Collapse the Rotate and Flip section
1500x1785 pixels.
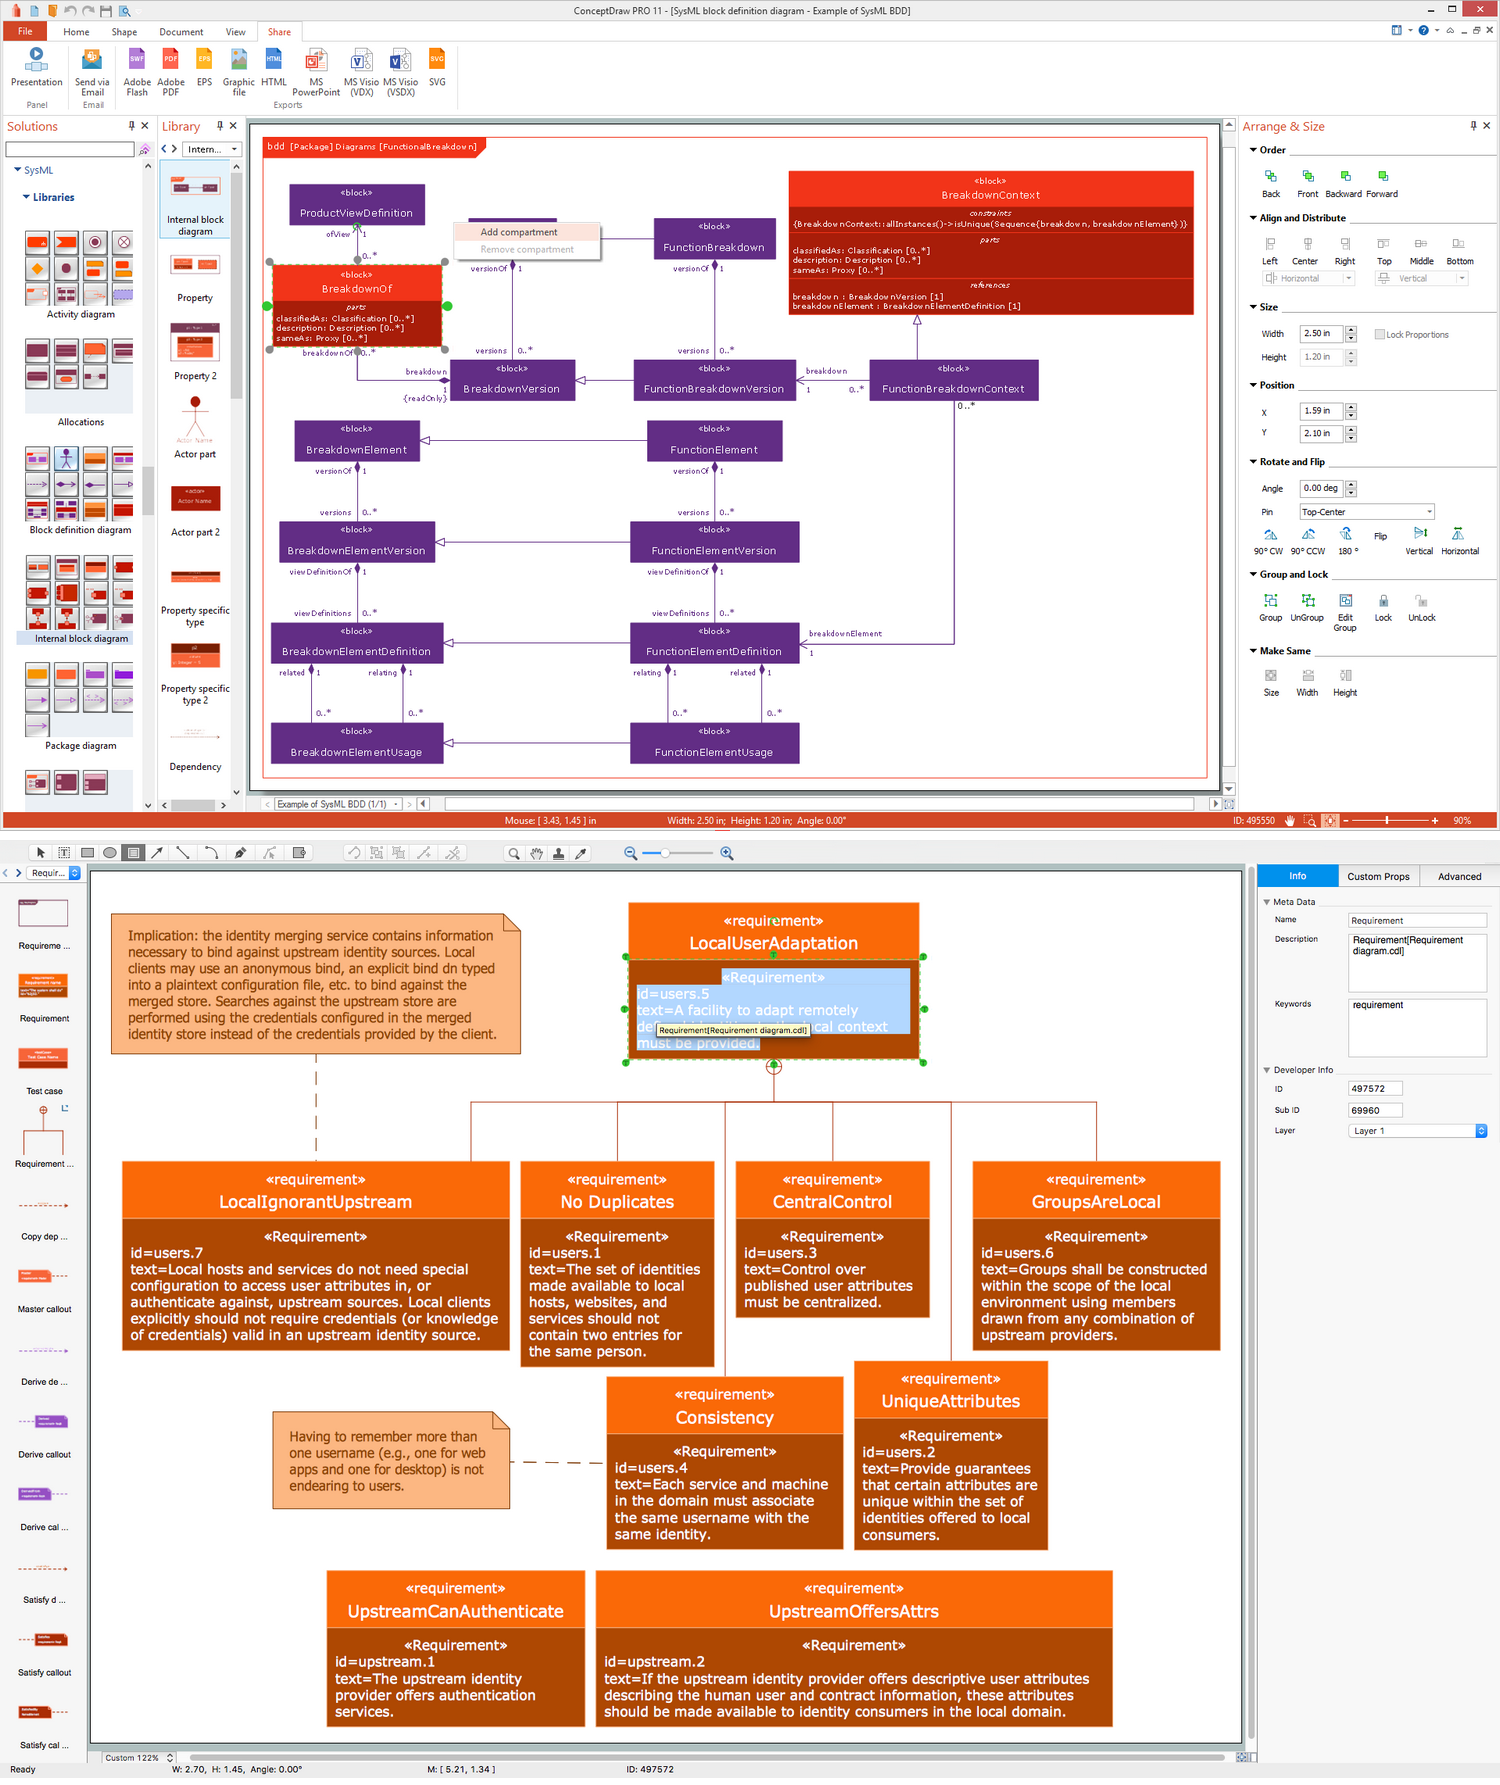1254,462
